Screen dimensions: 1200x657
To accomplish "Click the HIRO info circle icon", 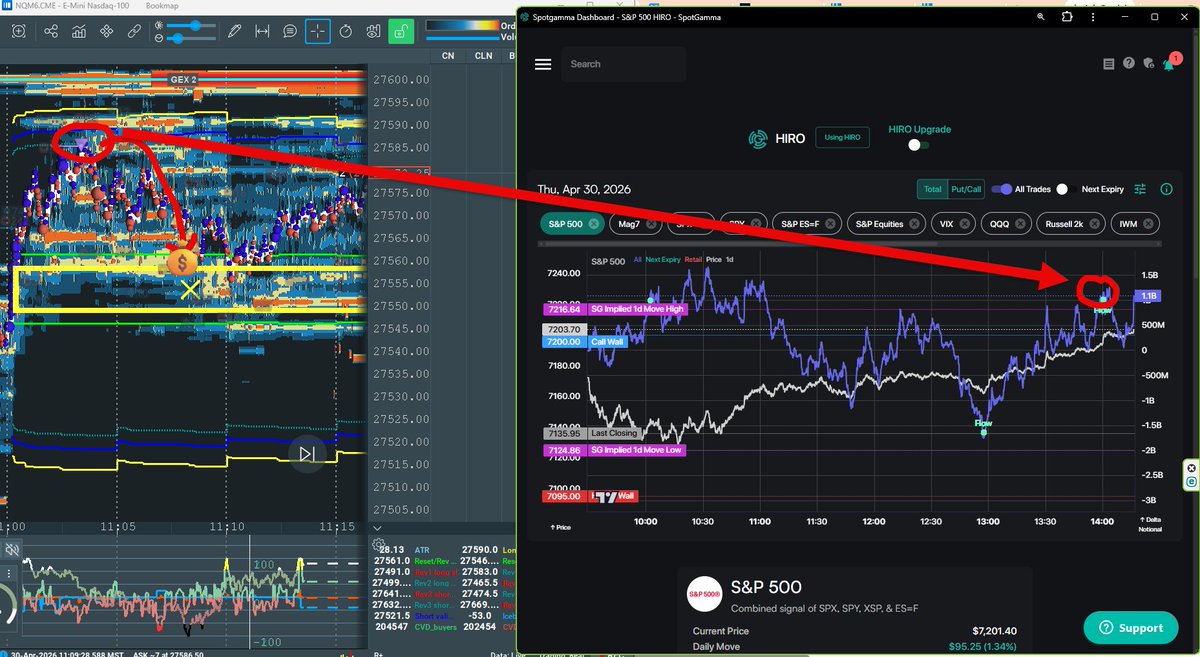I will [x=1166, y=189].
